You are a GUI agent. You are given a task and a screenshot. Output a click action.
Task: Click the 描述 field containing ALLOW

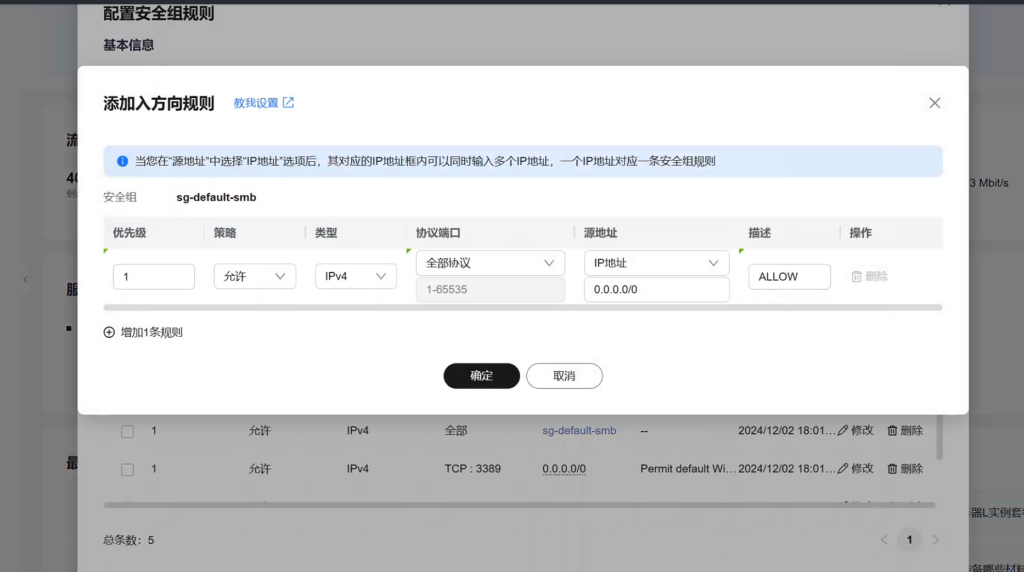tap(789, 277)
